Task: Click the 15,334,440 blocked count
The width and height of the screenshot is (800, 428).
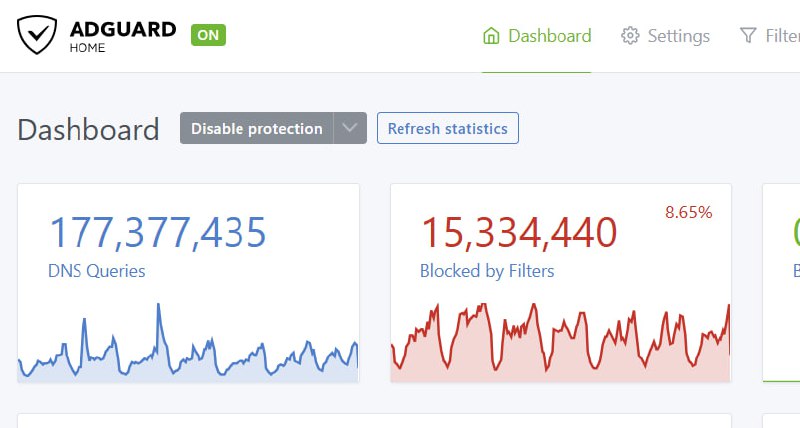Action: click(518, 232)
